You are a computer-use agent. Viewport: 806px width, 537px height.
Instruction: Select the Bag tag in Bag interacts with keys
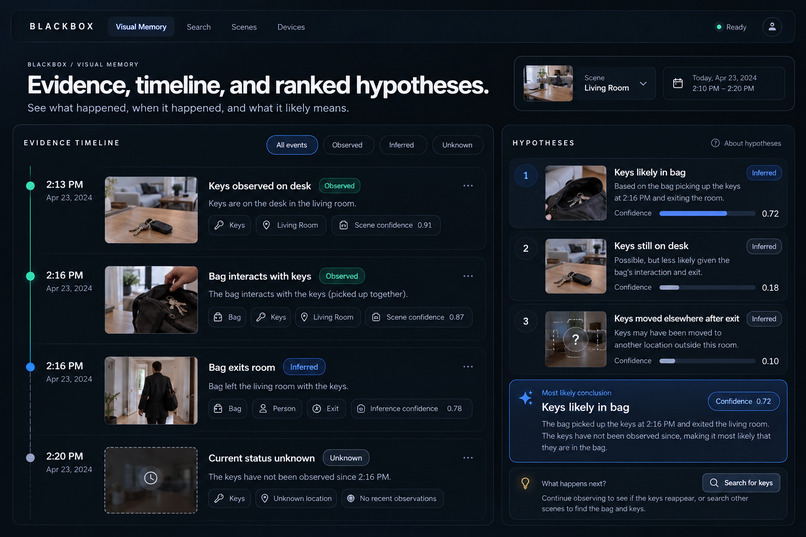(227, 317)
